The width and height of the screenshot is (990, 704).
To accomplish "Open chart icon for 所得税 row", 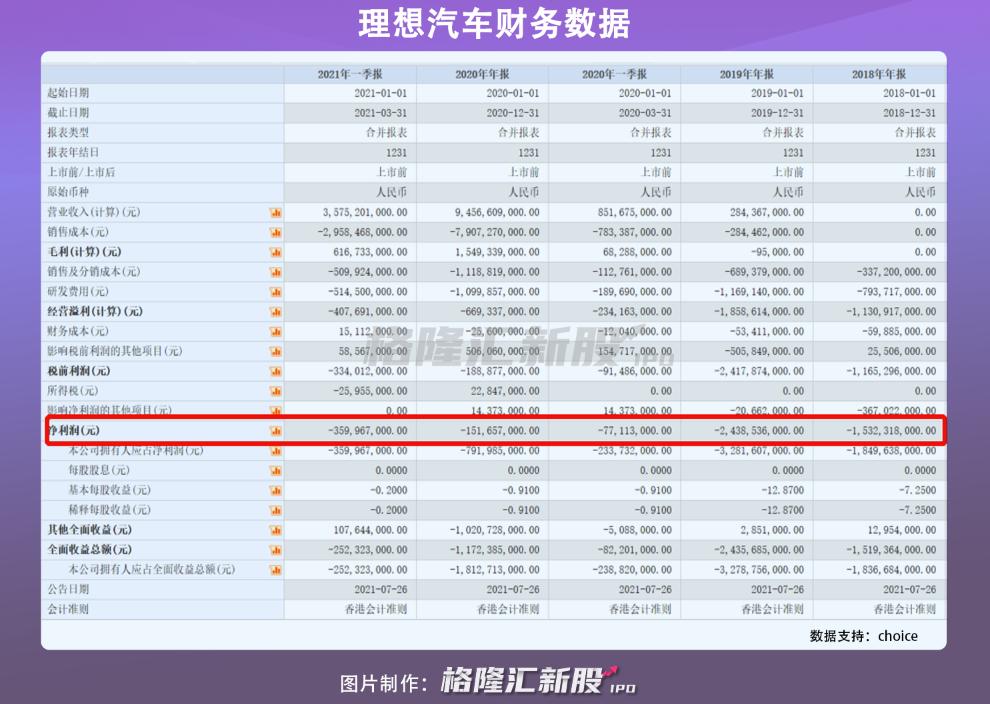I will pyautogui.click(x=275, y=391).
